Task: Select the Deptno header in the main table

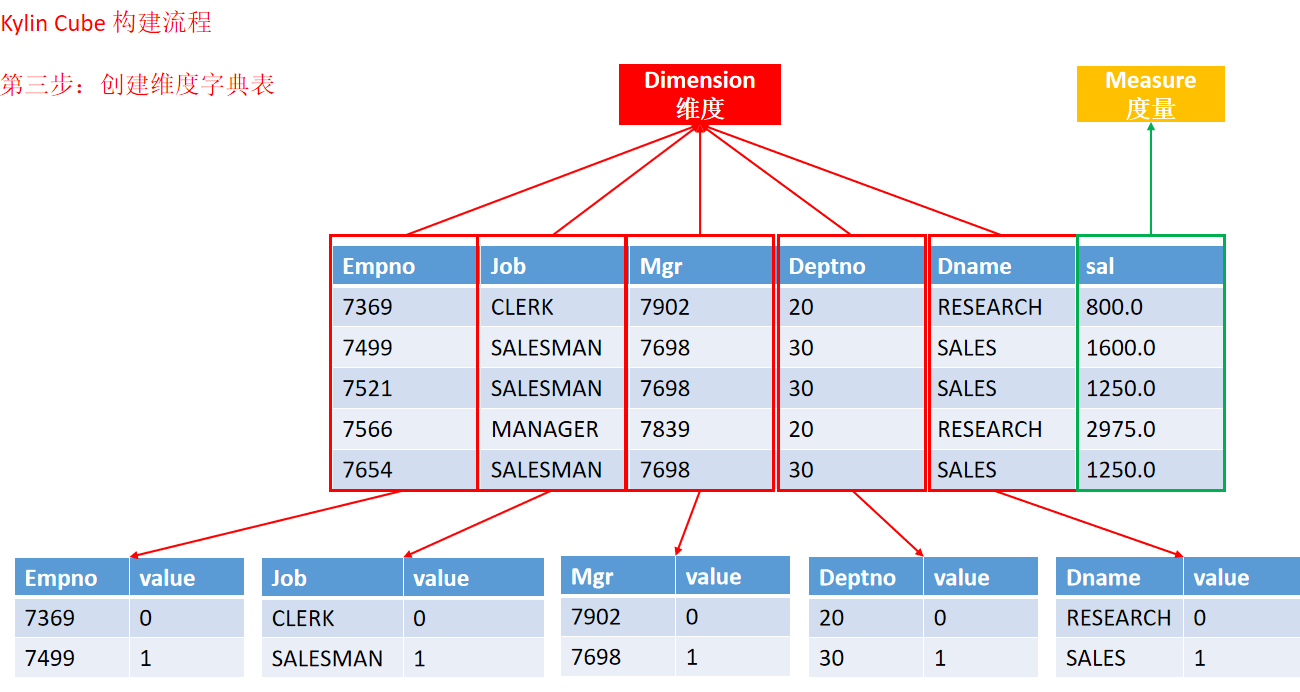Action: point(851,266)
